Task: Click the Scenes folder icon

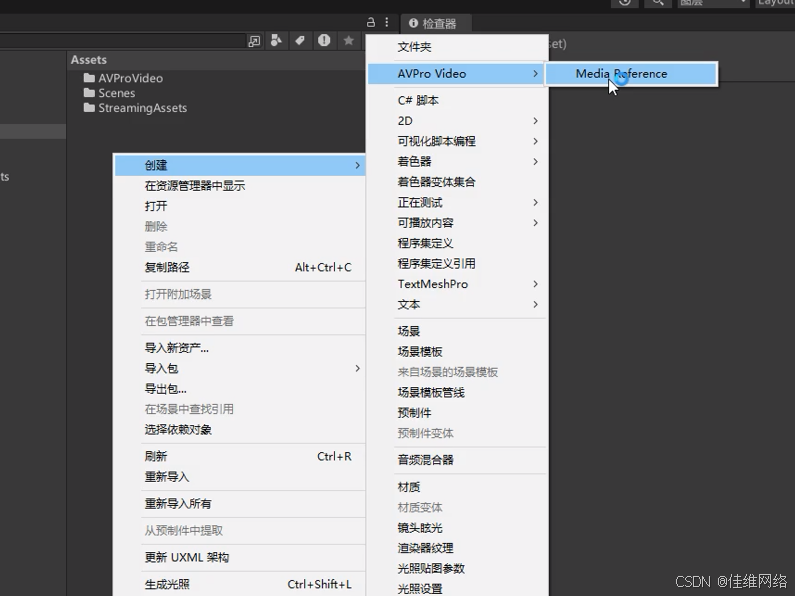Action: [89, 92]
